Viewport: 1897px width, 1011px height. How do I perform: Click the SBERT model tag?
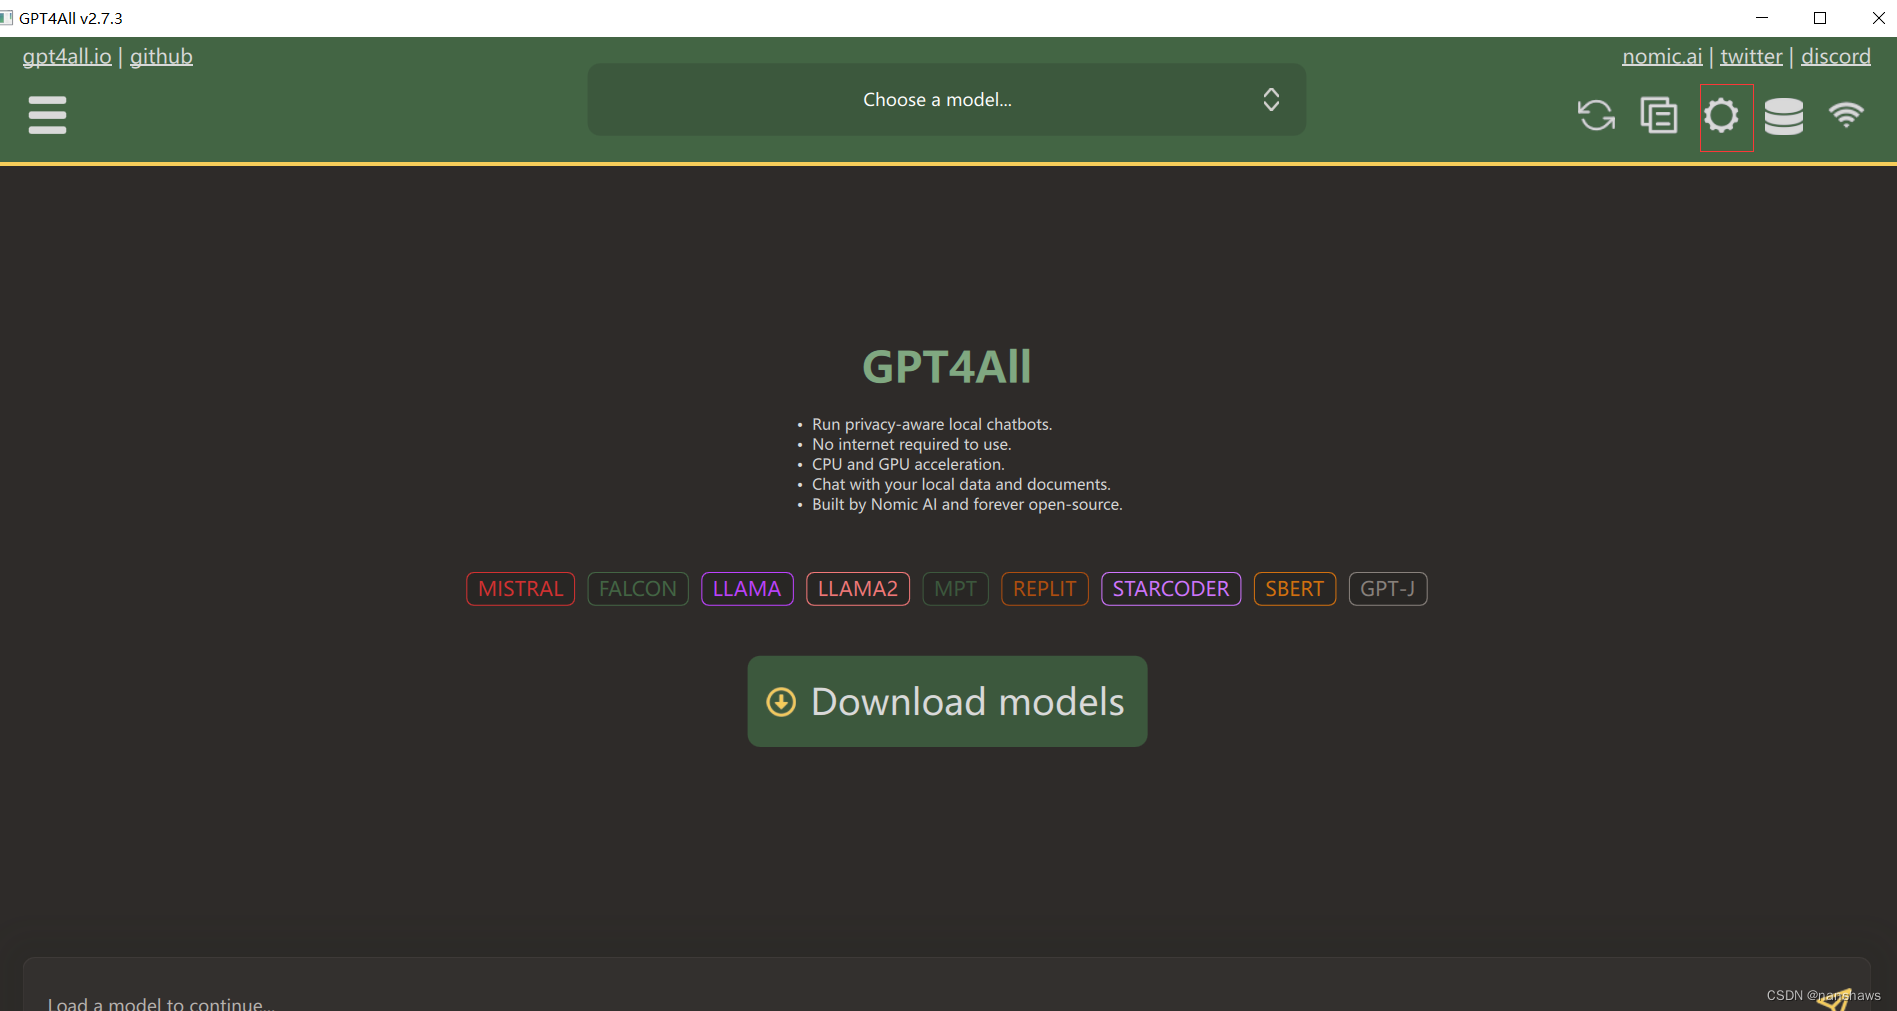click(1295, 589)
